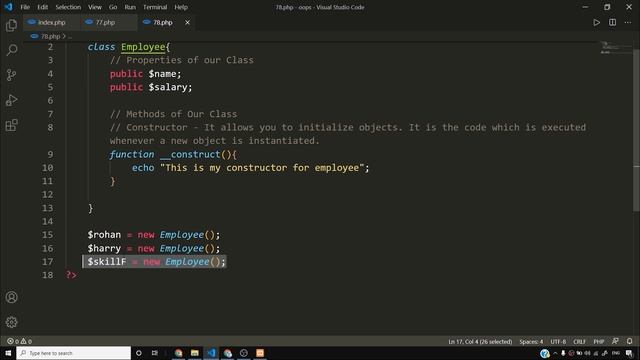Change the CRLF end of line sequence
The image size is (640, 360).
[579, 341]
